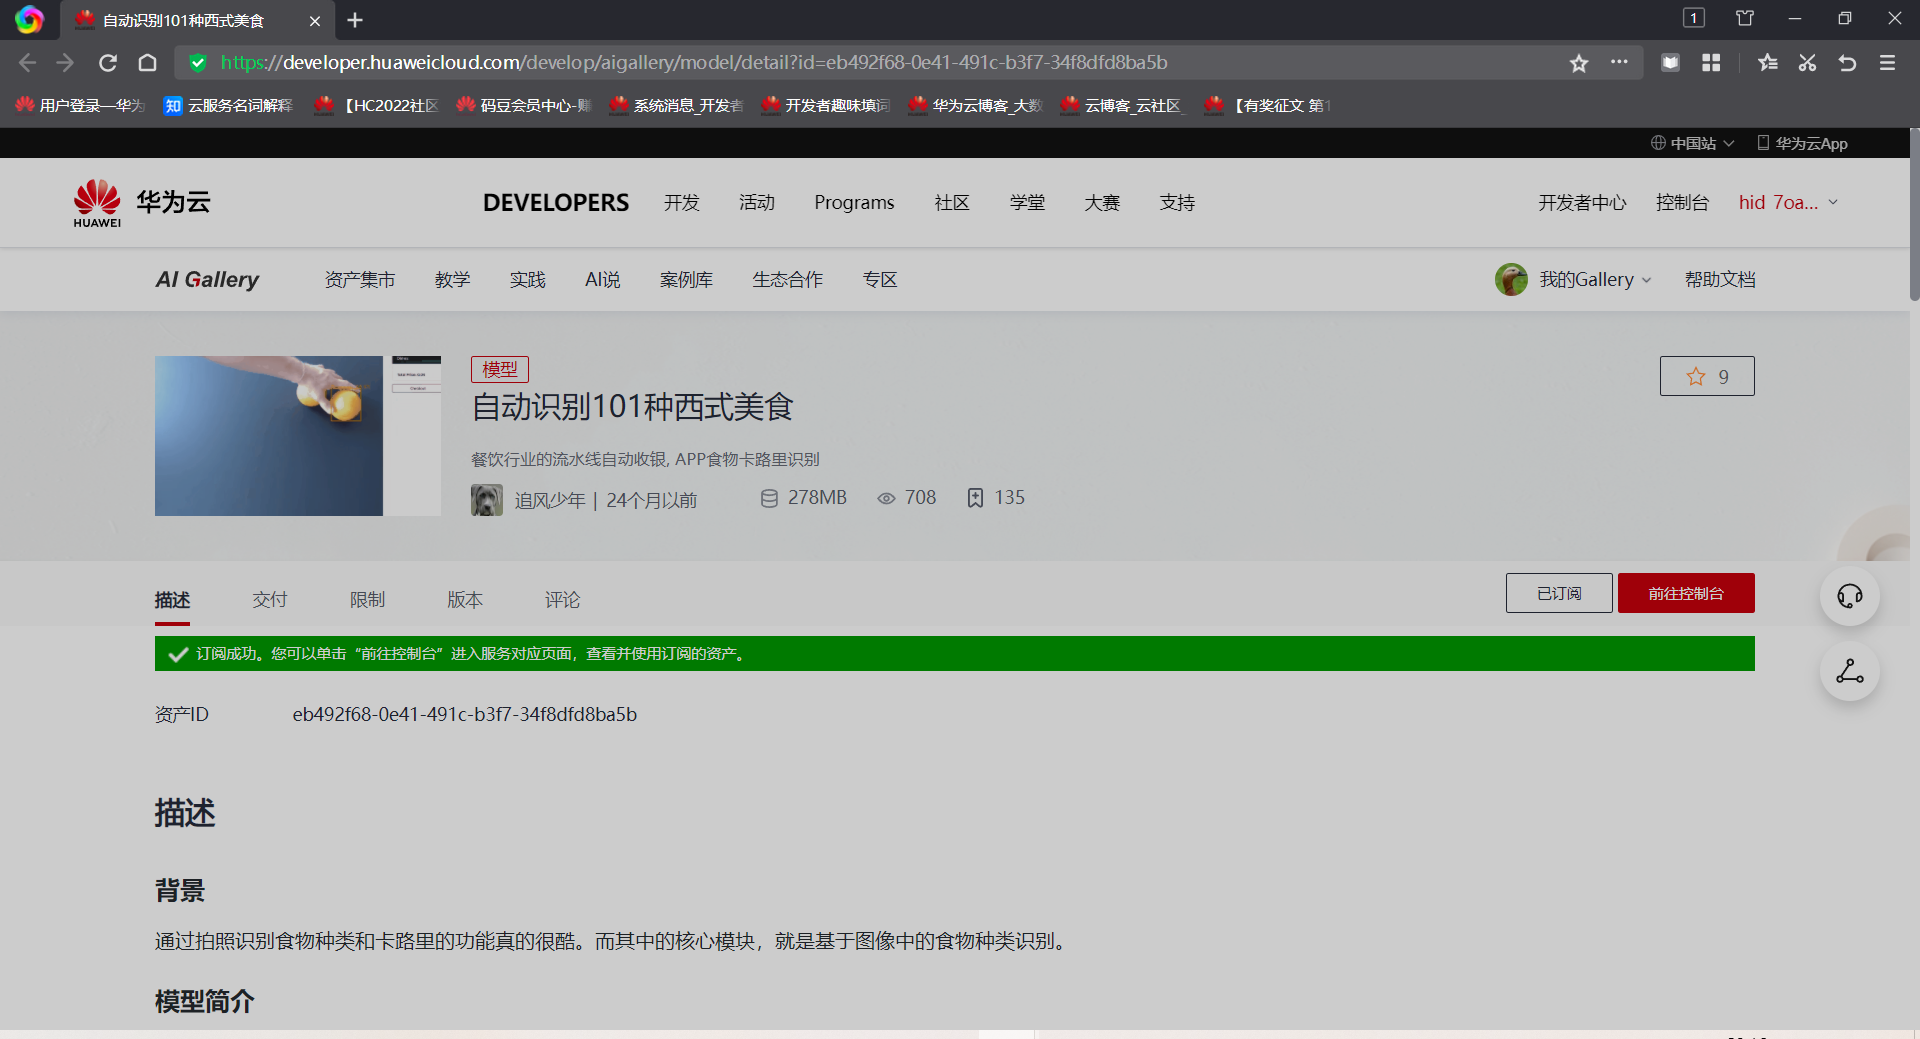Open the 华为云App link

click(x=1802, y=143)
